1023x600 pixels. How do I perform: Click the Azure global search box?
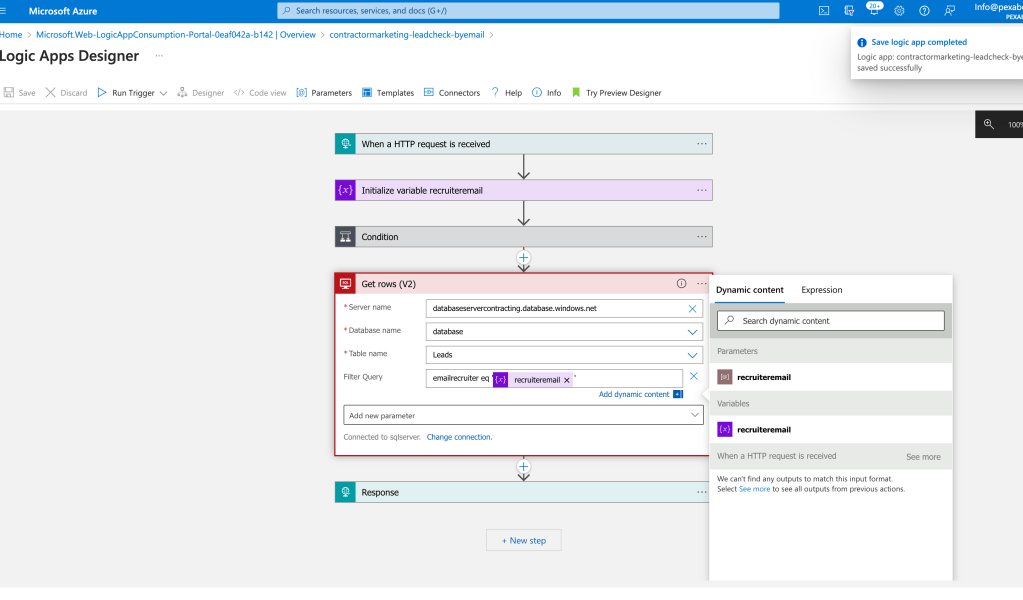(528, 10)
